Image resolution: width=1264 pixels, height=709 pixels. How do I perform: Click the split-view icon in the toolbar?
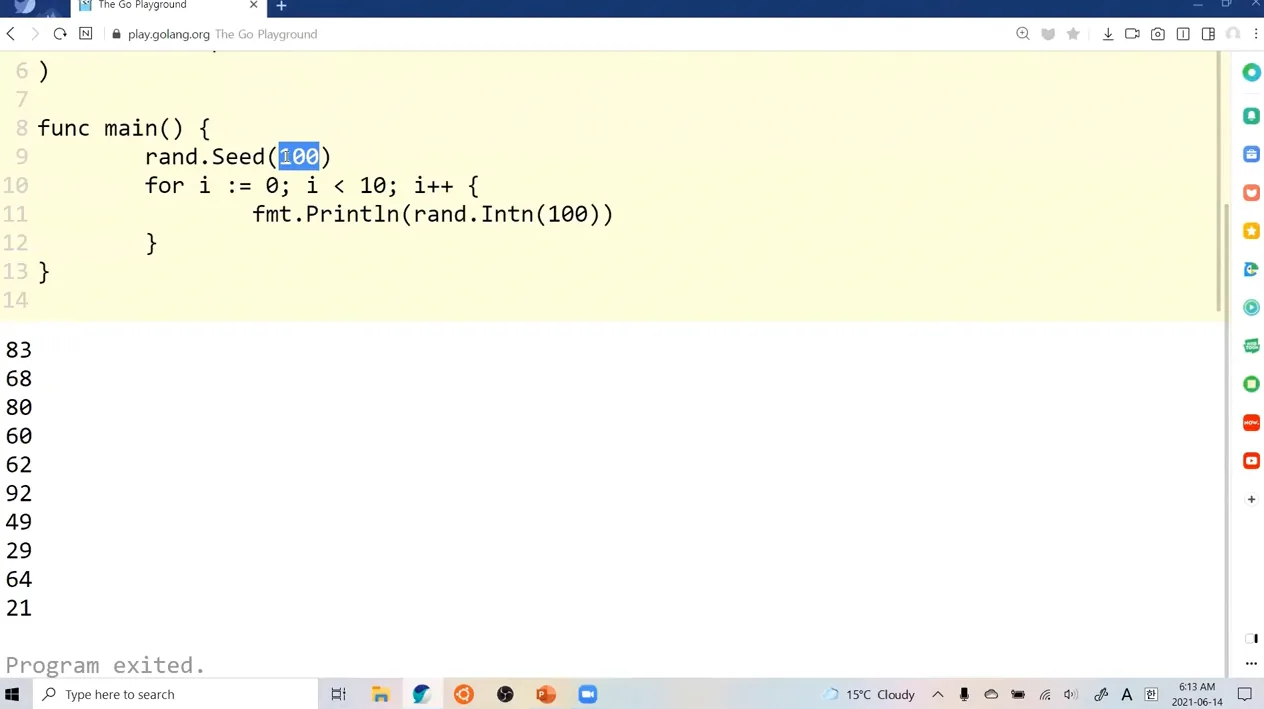[x=1183, y=34]
